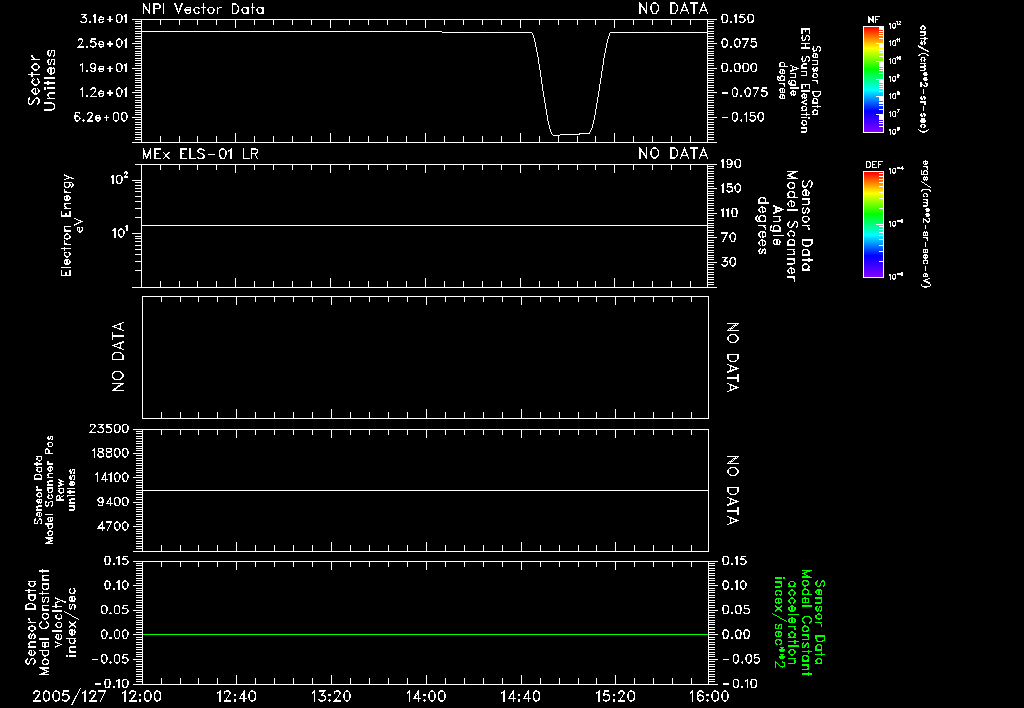Click the 0.000 sun elevation tick label
The width and height of the screenshot is (1024, 708).
click(x=739, y=68)
